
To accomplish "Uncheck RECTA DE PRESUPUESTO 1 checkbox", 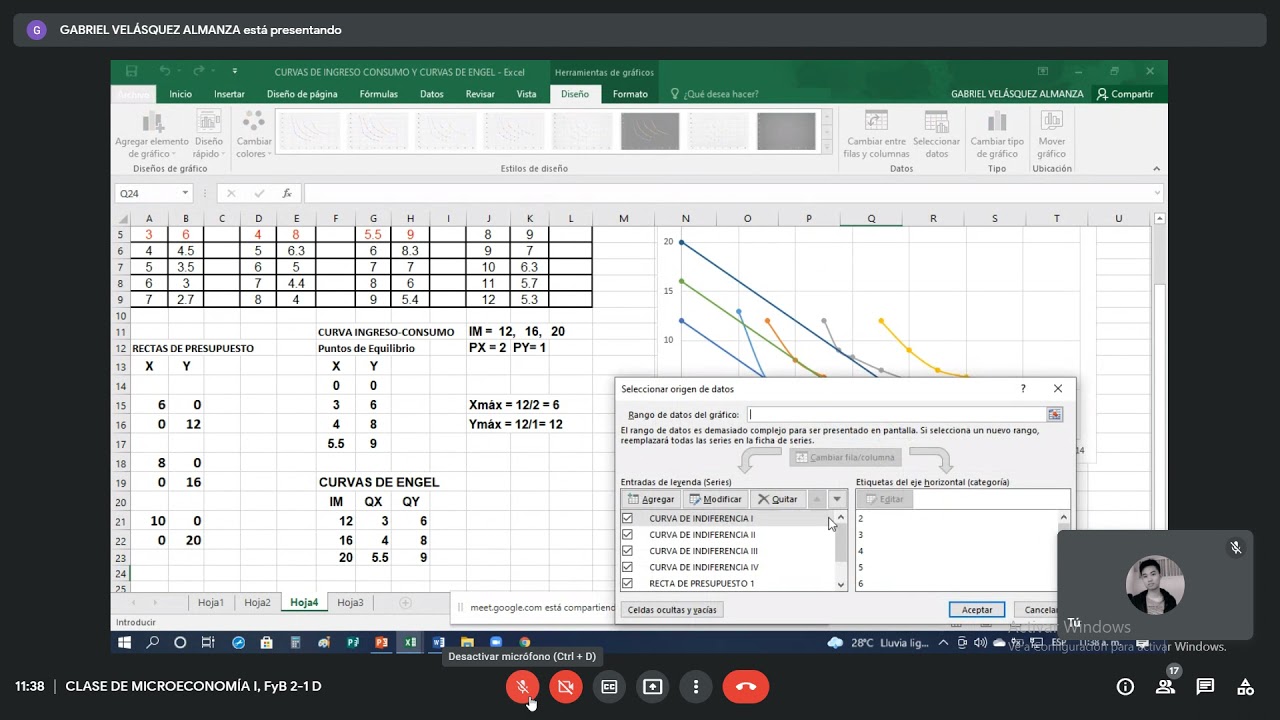I will click(627, 583).
